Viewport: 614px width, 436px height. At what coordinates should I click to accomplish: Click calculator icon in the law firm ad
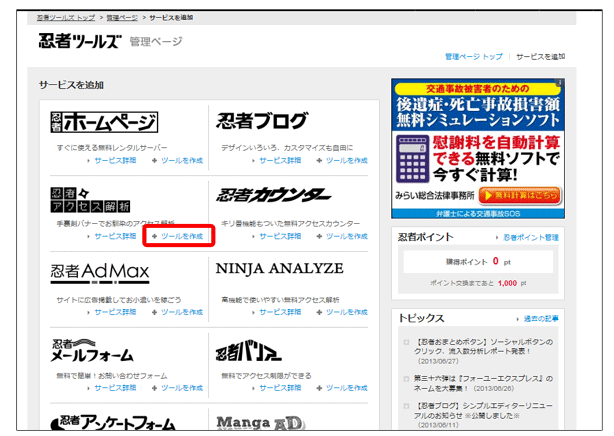point(412,159)
